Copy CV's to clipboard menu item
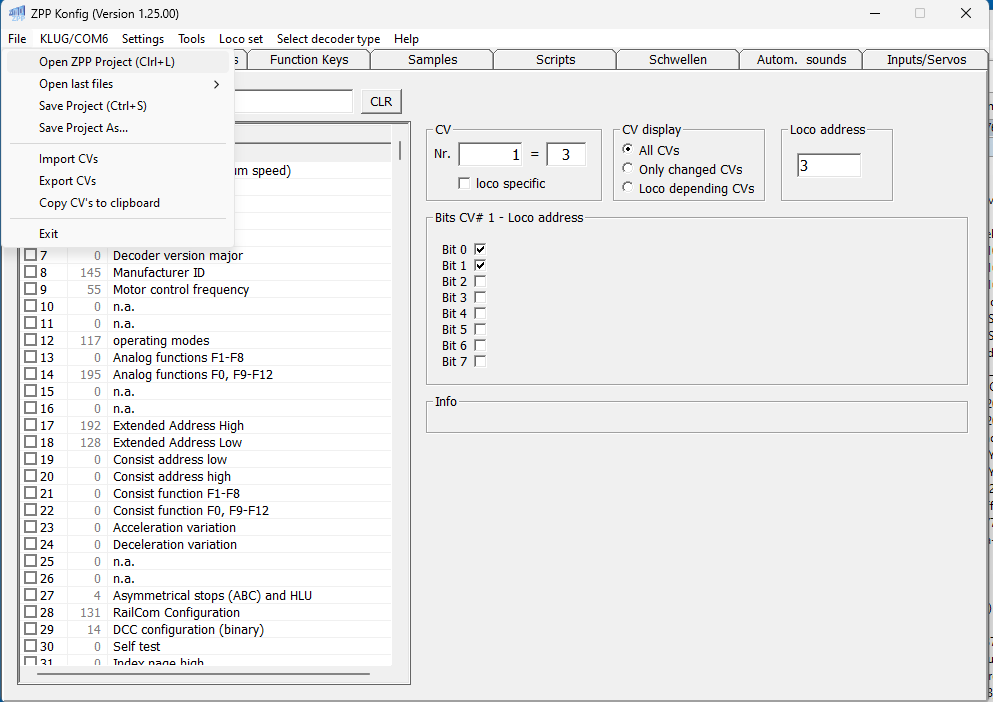Viewport: 993px width, 702px height. [x=99, y=203]
